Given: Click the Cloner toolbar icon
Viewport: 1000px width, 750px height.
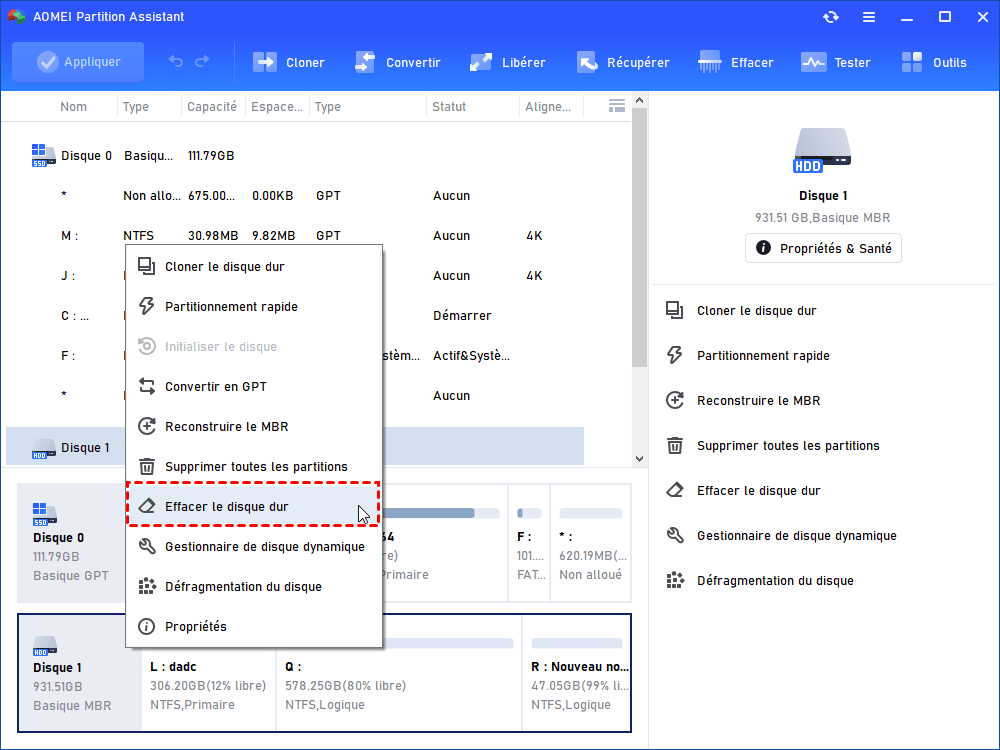Looking at the screenshot, I should (x=265, y=62).
